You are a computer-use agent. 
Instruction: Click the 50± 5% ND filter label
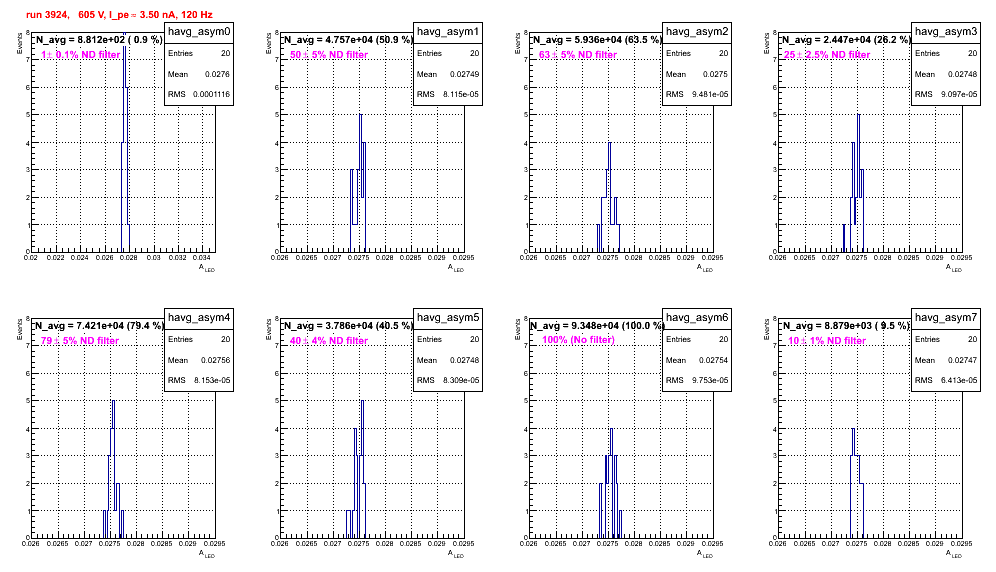click(x=329, y=55)
